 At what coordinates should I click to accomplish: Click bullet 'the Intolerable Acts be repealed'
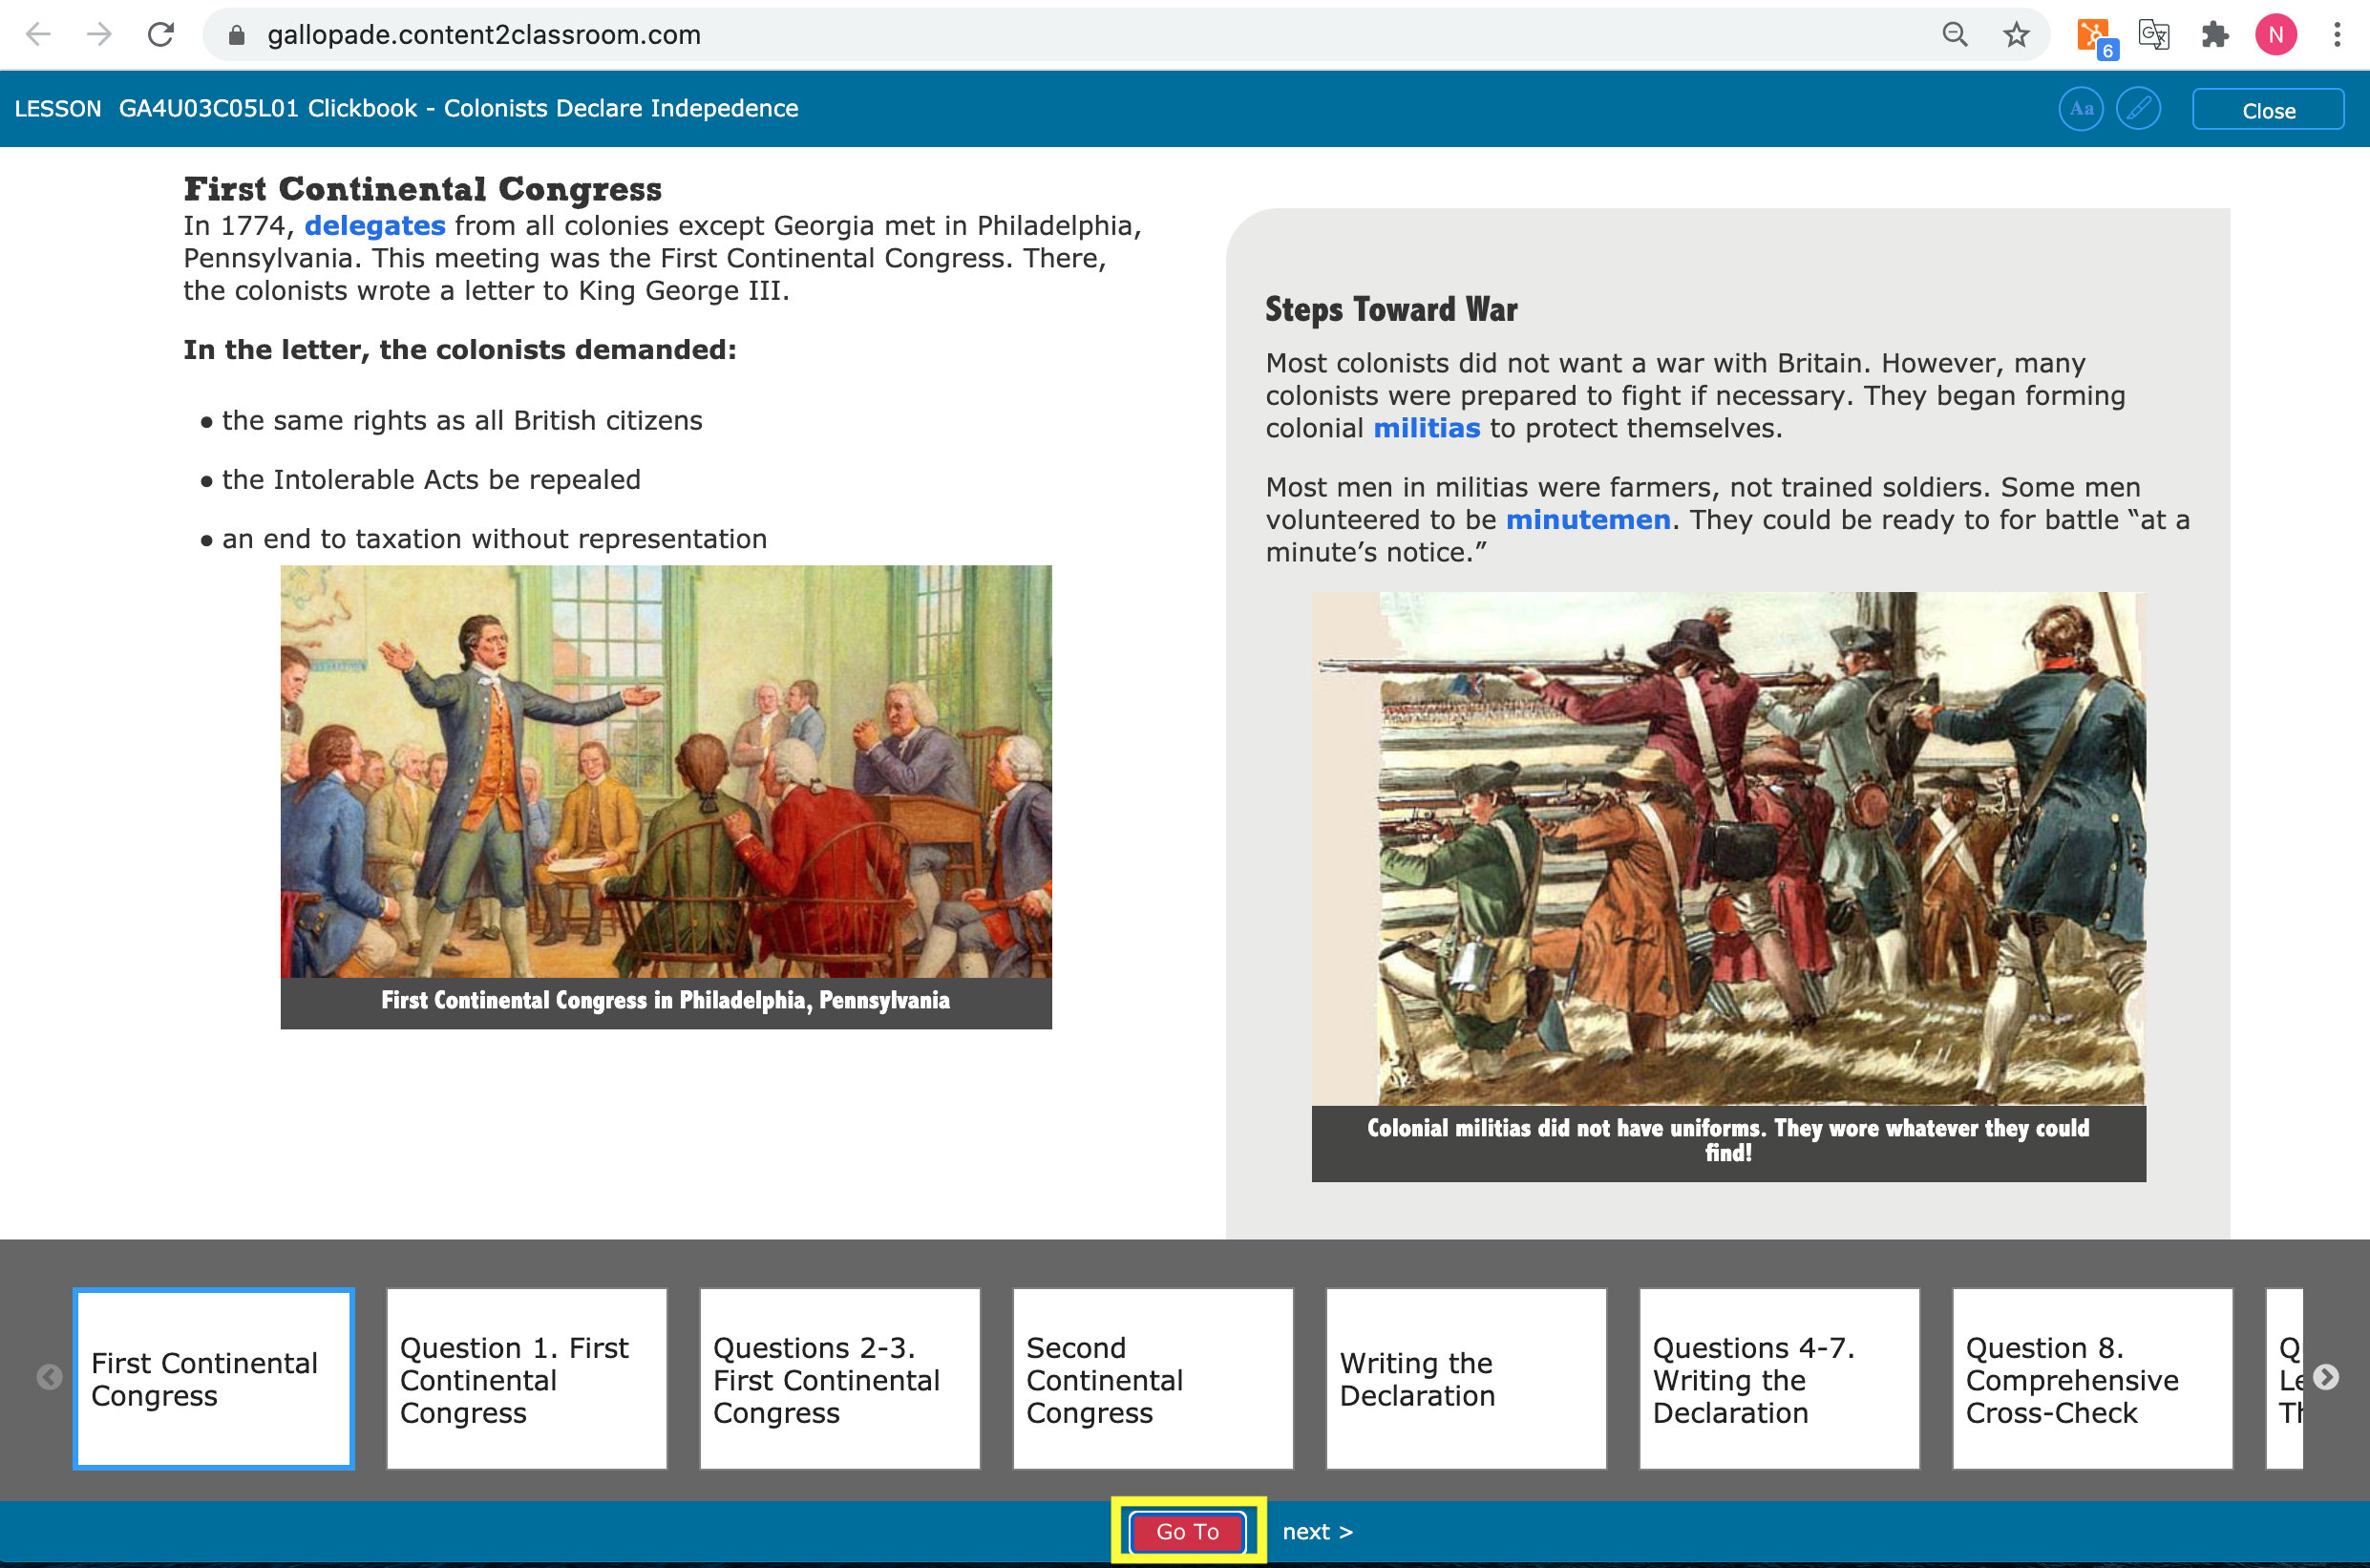(431, 480)
